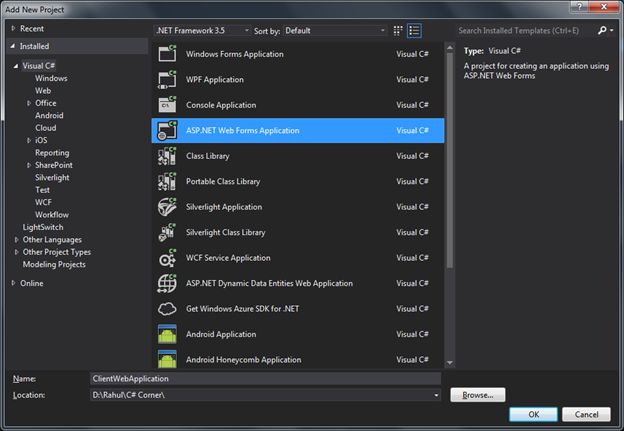Select the Test category

[x=42, y=190]
